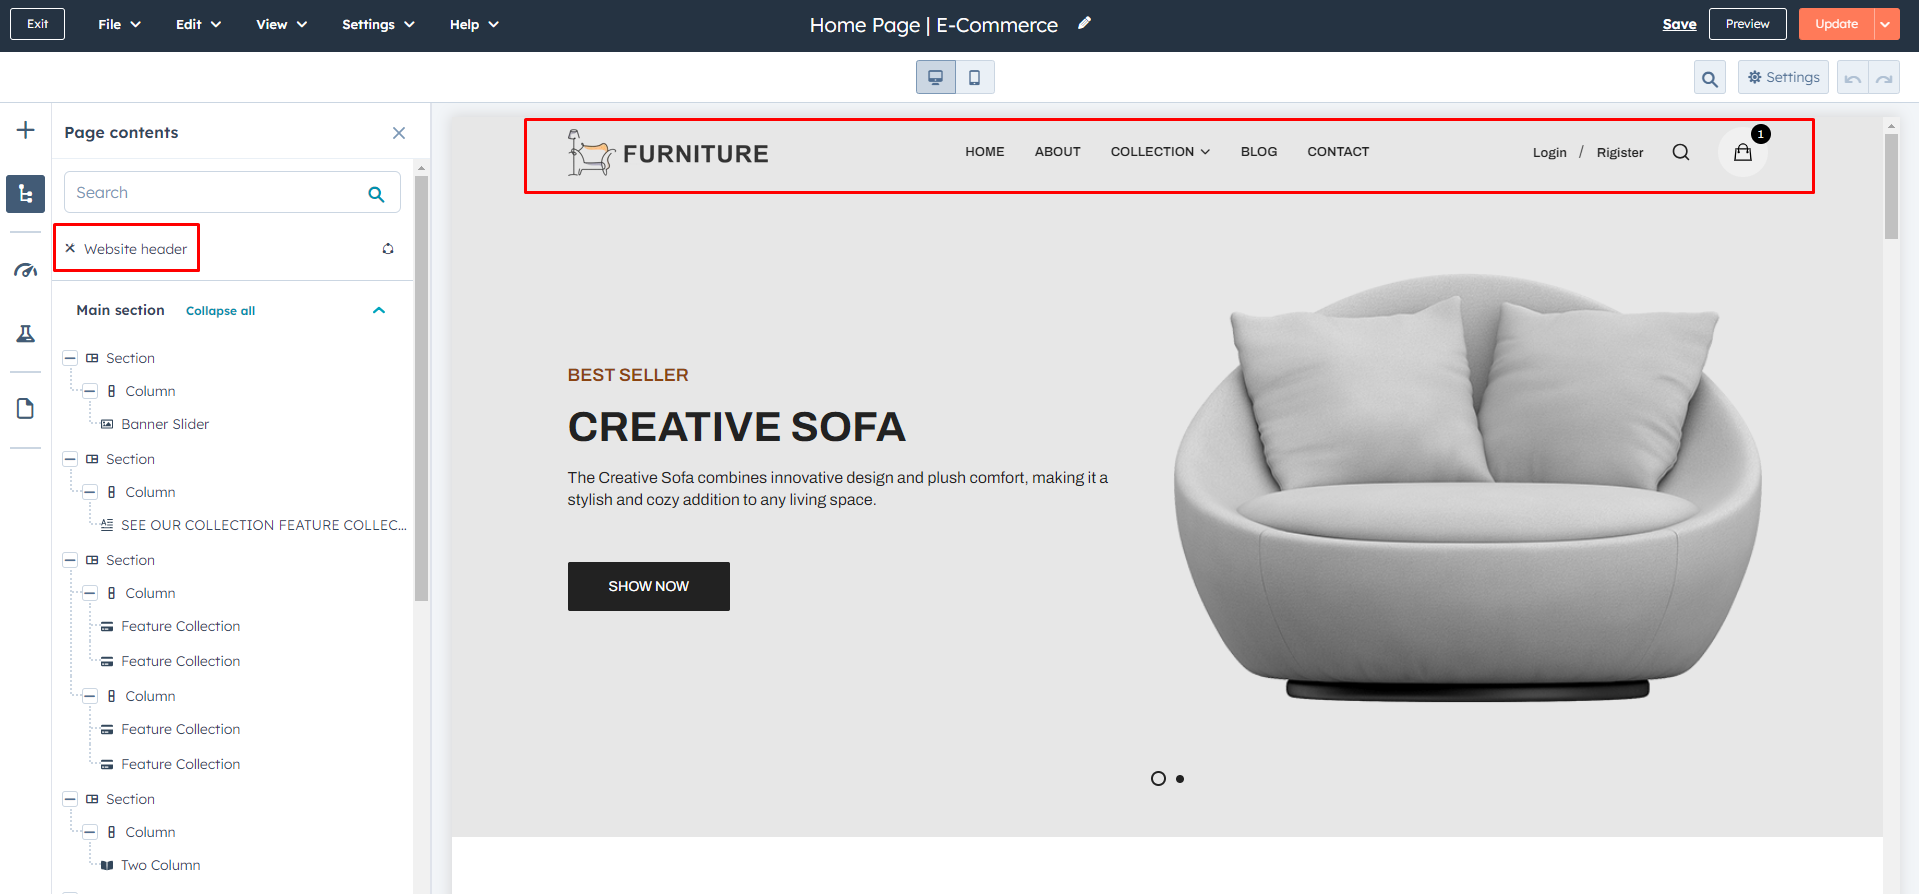
Task: Collapse the Main section chevron
Action: (379, 310)
